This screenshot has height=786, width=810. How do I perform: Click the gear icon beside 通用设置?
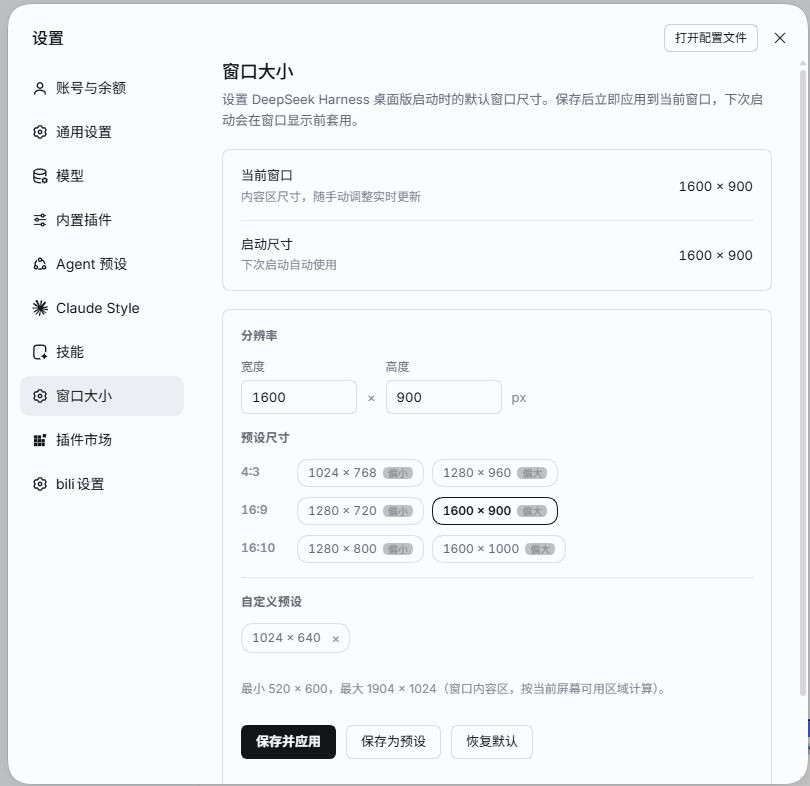[x=40, y=132]
